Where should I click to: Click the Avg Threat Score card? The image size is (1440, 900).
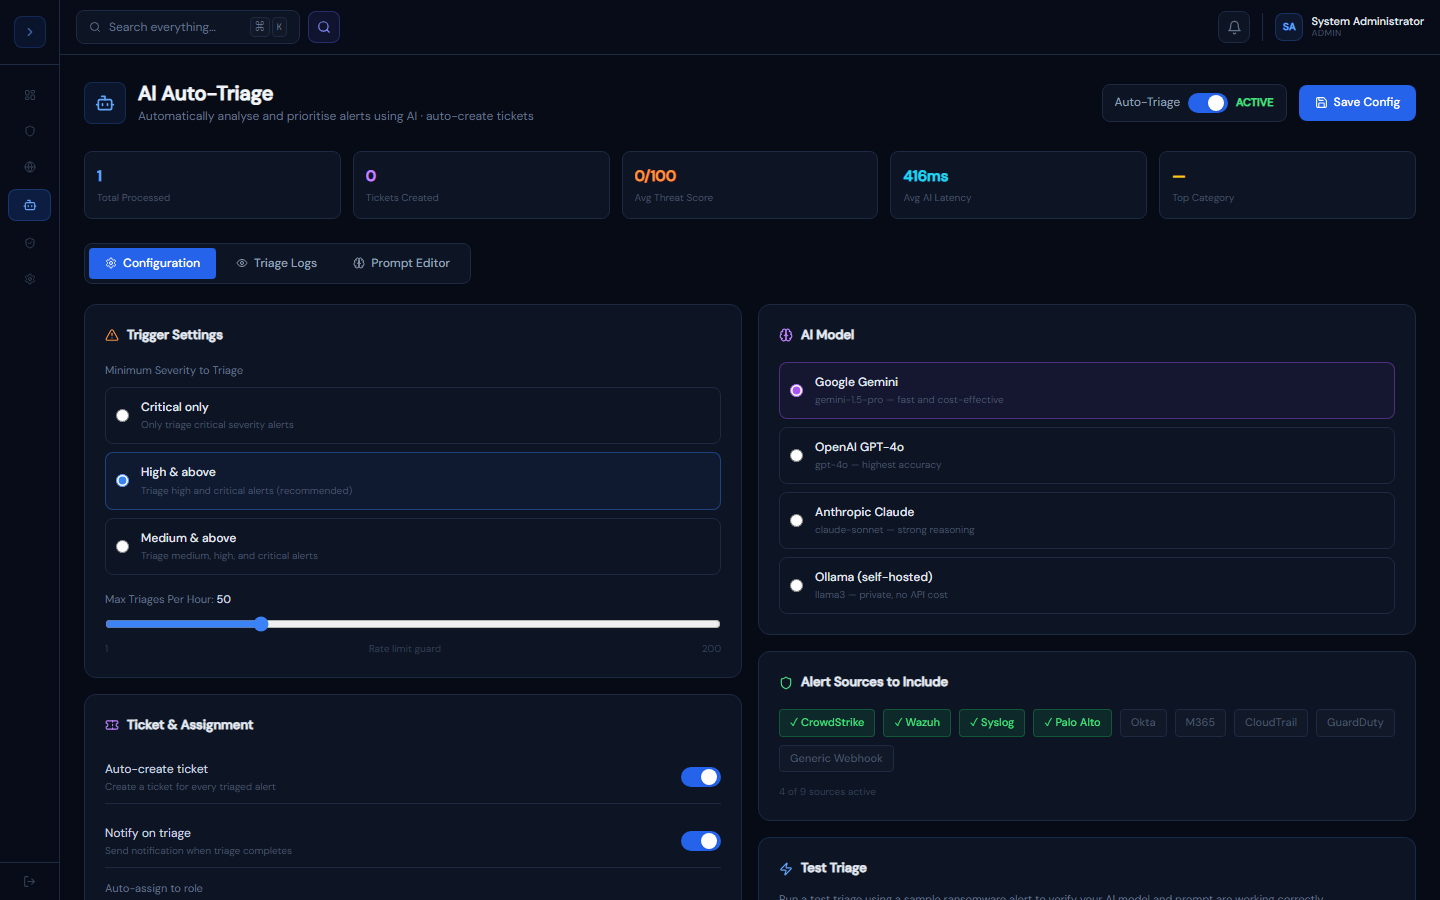750,185
